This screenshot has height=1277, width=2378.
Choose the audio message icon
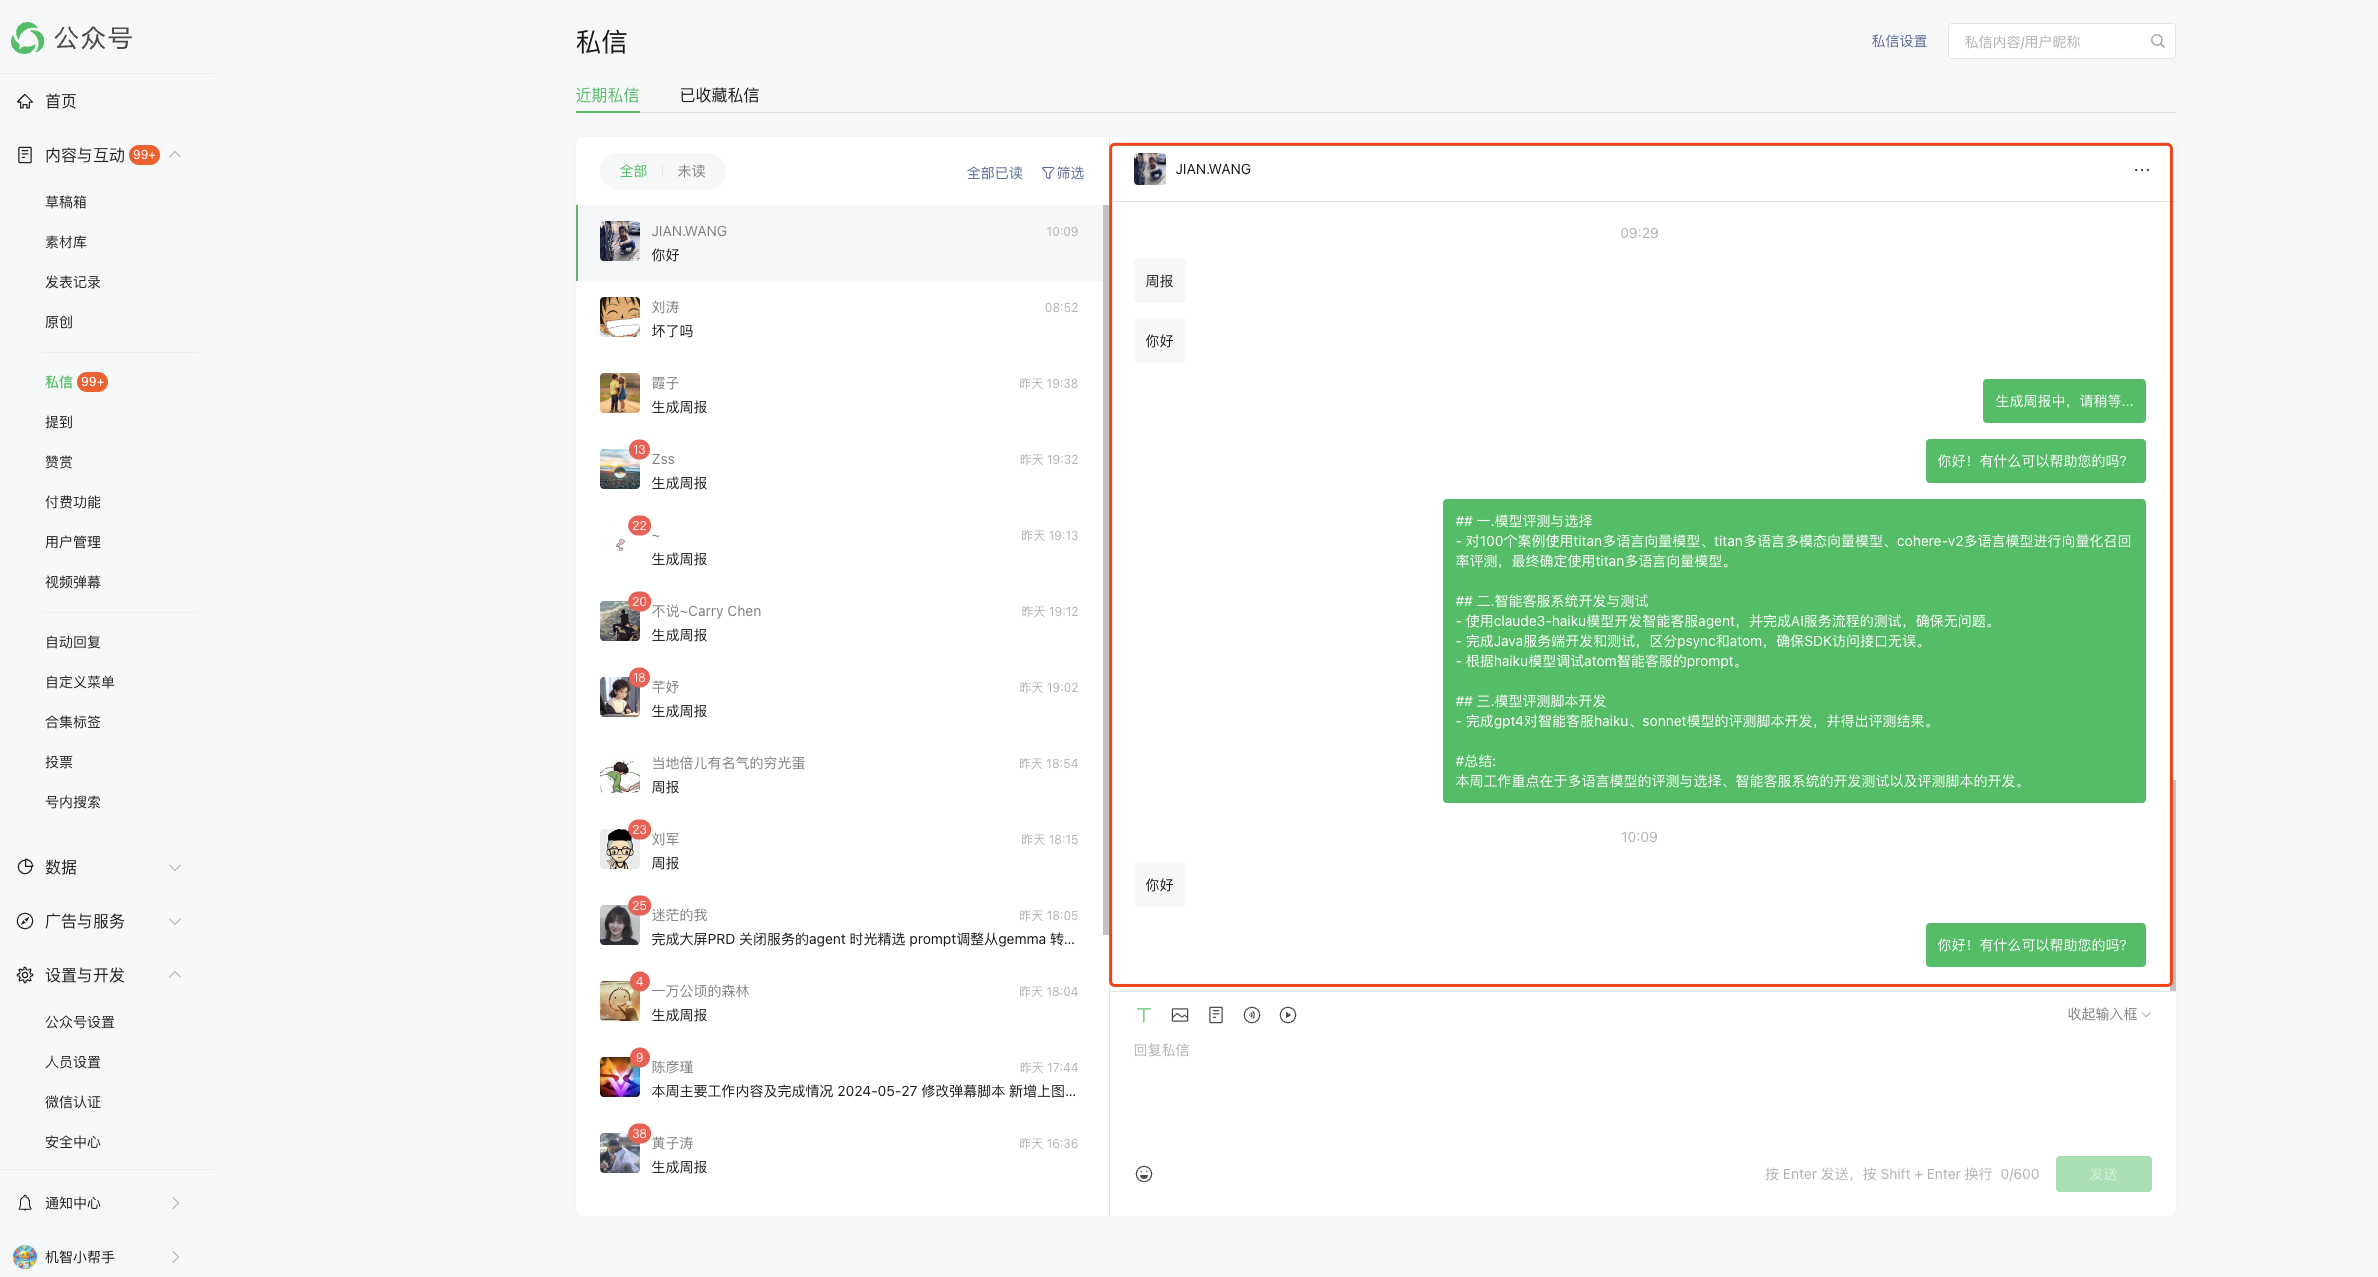(1252, 1015)
